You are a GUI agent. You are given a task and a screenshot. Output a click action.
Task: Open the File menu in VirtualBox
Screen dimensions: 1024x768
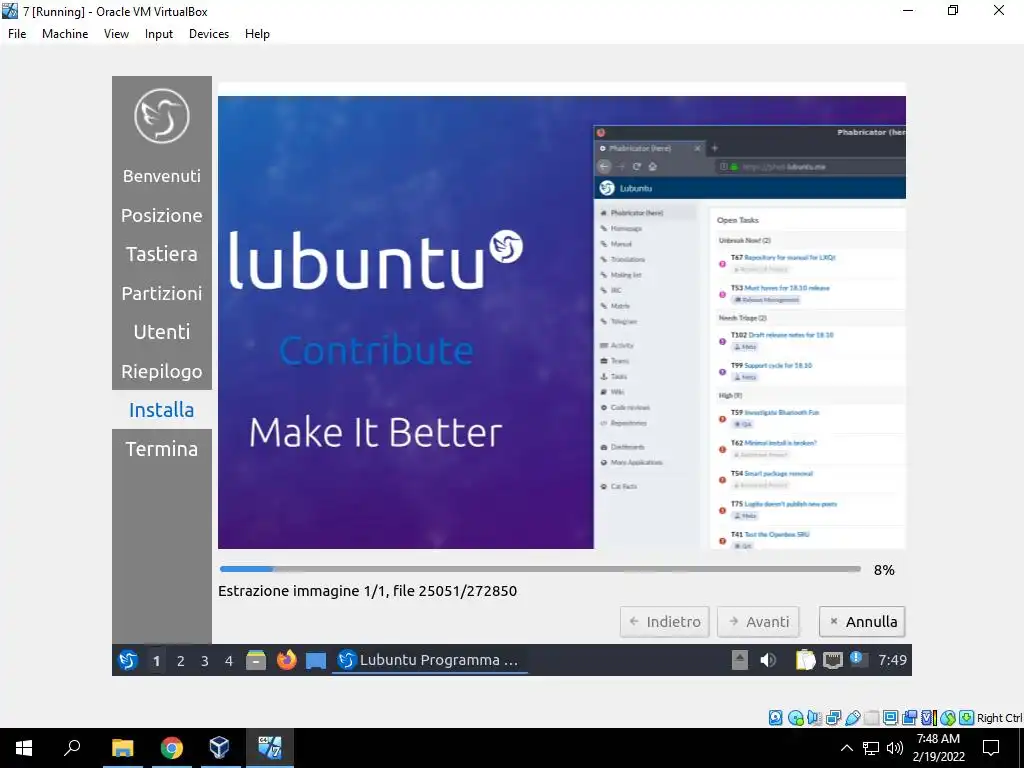[17, 34]
